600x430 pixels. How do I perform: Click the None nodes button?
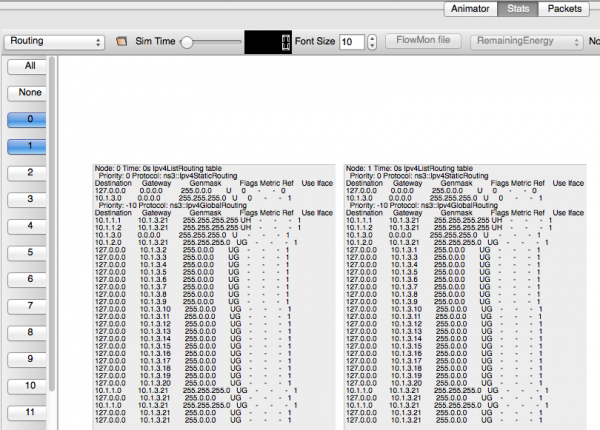click(x=30, y=93)
